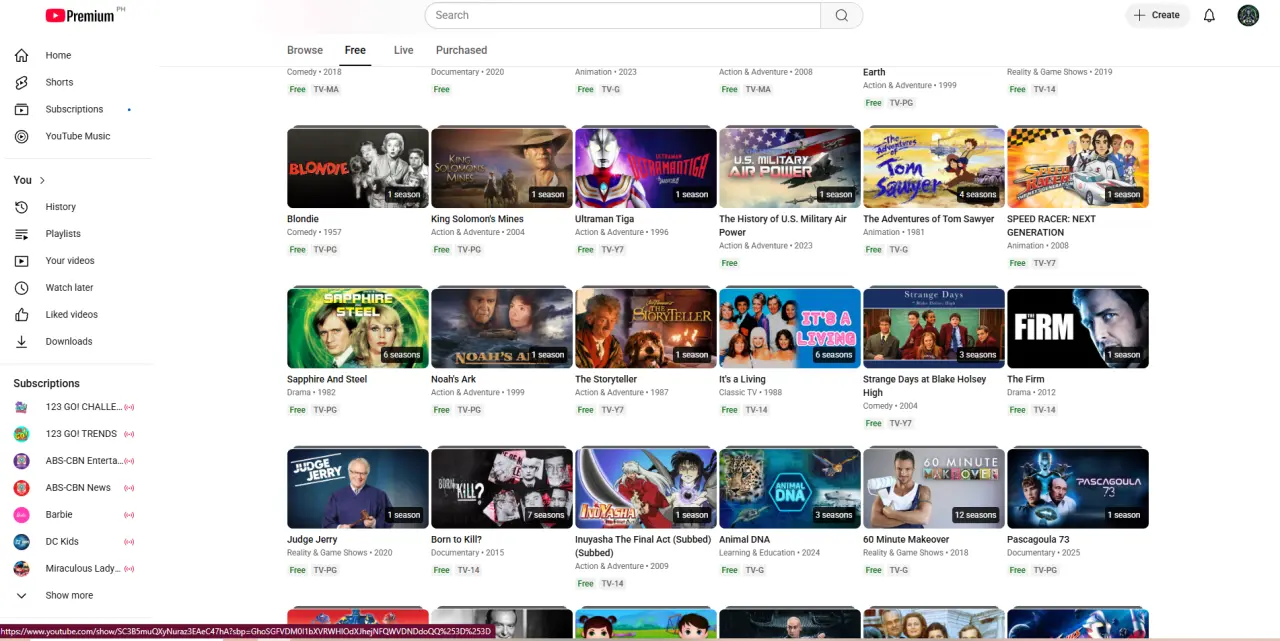Click the live indicator next to ABS-CBN News
Image resolution: width=1280 pixels, height=641 pixels.
(129, 488)
